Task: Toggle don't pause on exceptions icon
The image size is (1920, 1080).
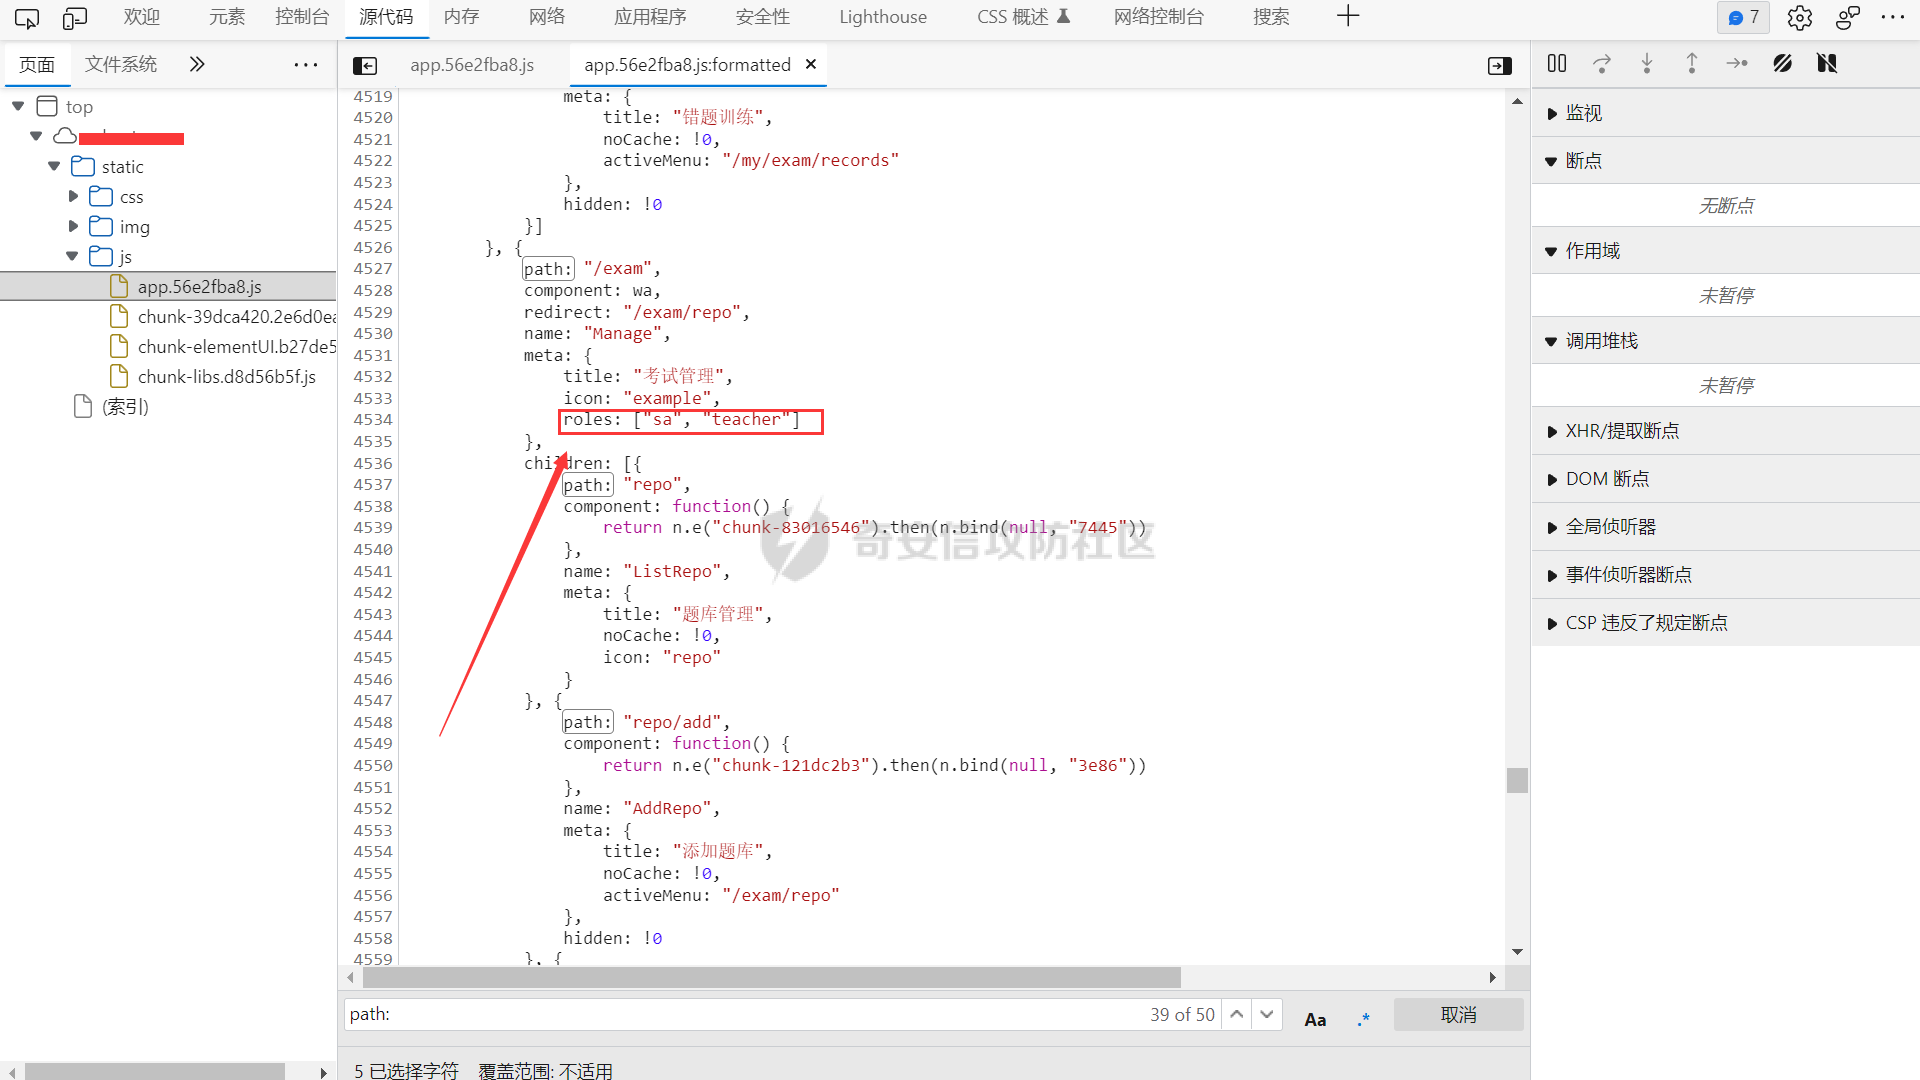Action: pyautogui.click(x=1827, y=63)
